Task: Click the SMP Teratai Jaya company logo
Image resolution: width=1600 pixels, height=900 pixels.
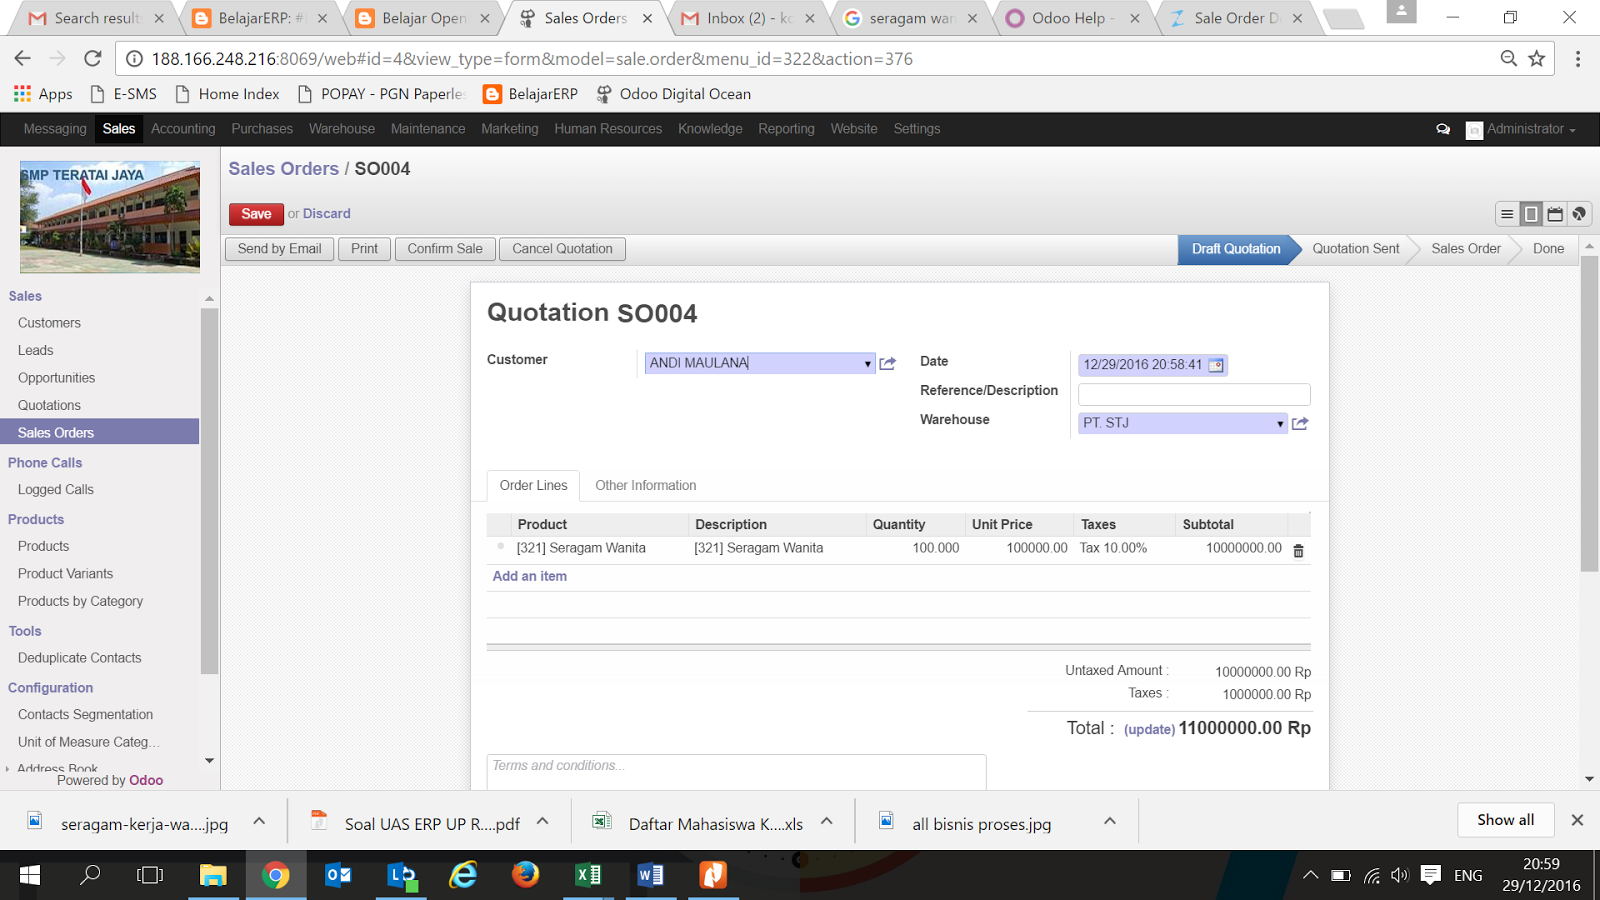Action: pyautogui.click(x=110, y=217)
